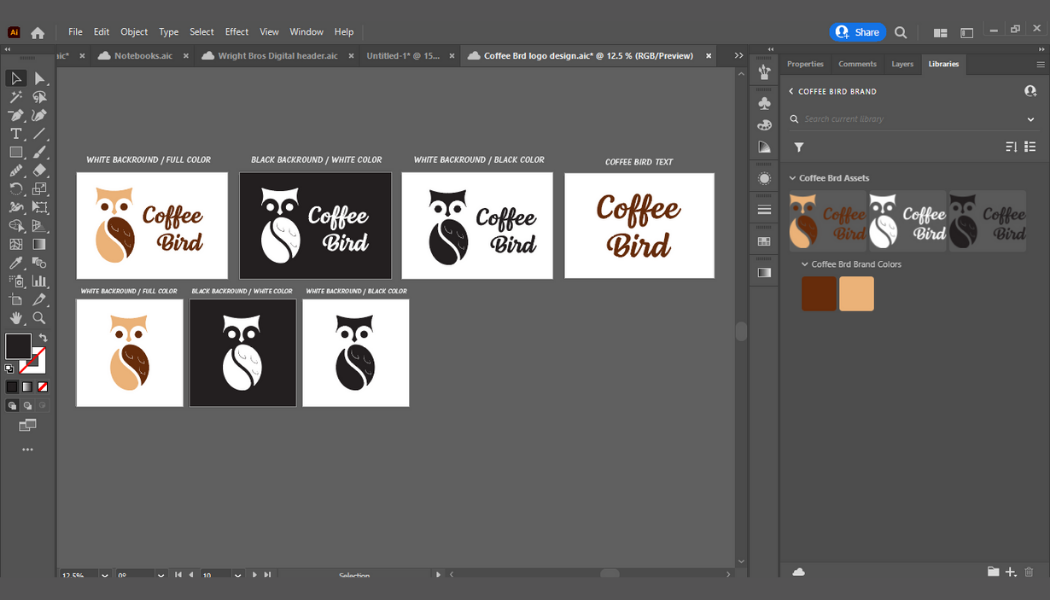The image size is (1050, 600).
Task: Pick the Lasso tool
Action: (40, 97)
